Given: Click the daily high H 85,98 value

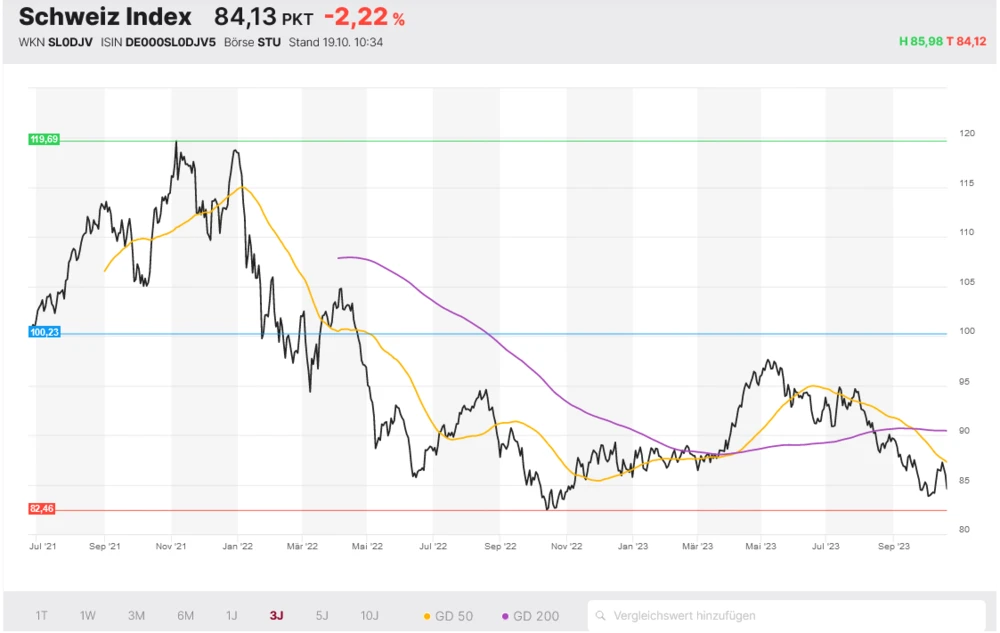Looking at the screenshot, I should (920, 41).
